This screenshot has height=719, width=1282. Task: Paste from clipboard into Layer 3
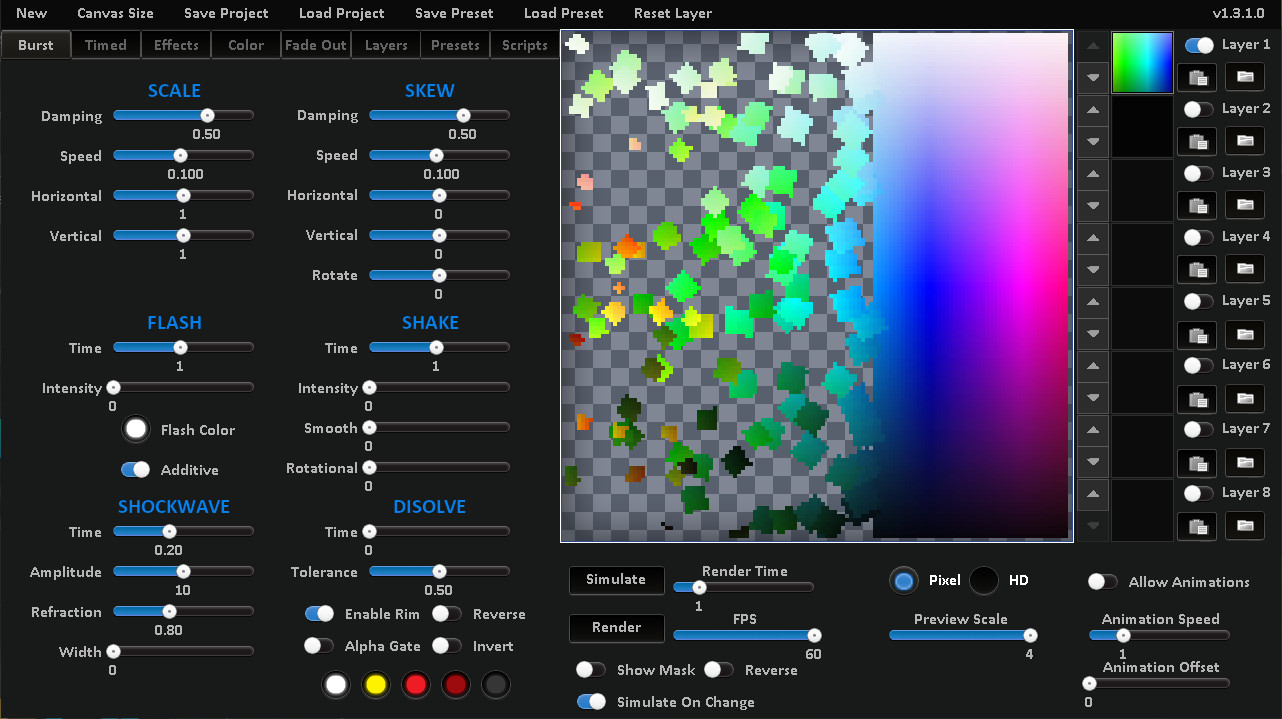1197,205
